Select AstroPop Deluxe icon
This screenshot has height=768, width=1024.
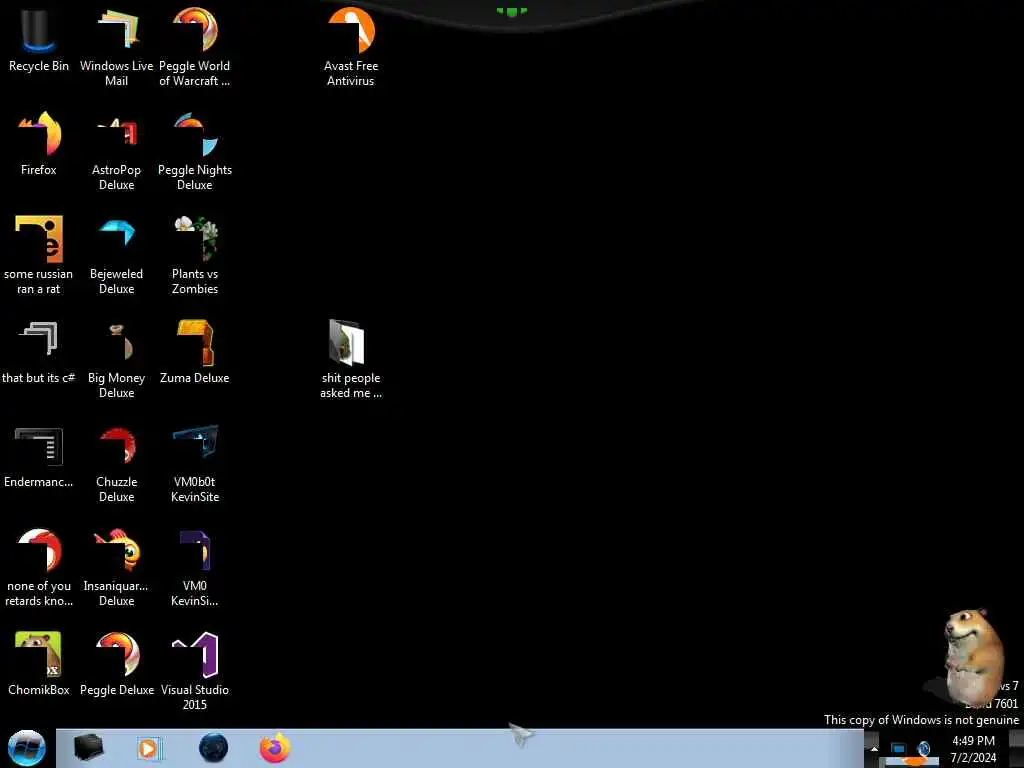[116, 151]
